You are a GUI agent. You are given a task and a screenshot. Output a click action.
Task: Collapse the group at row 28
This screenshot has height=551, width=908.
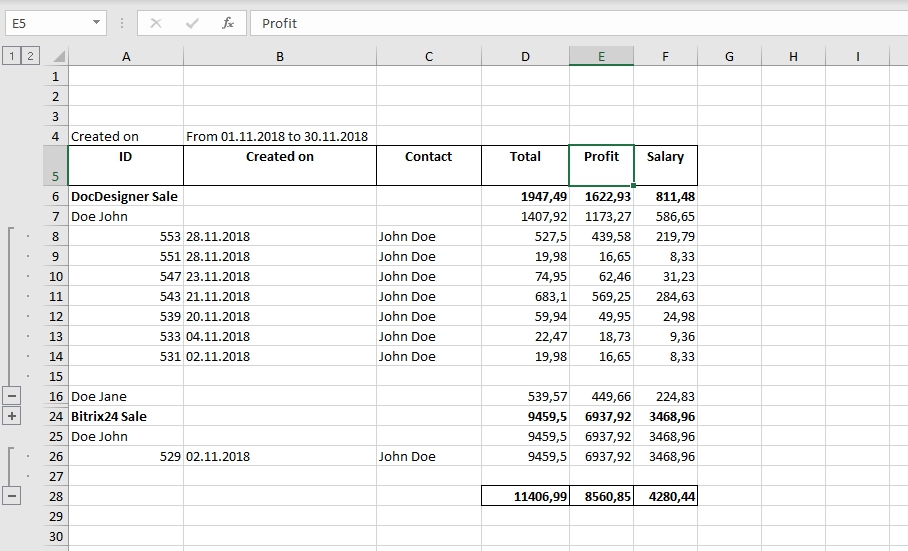pyautogui.click(x=12, y=496)
